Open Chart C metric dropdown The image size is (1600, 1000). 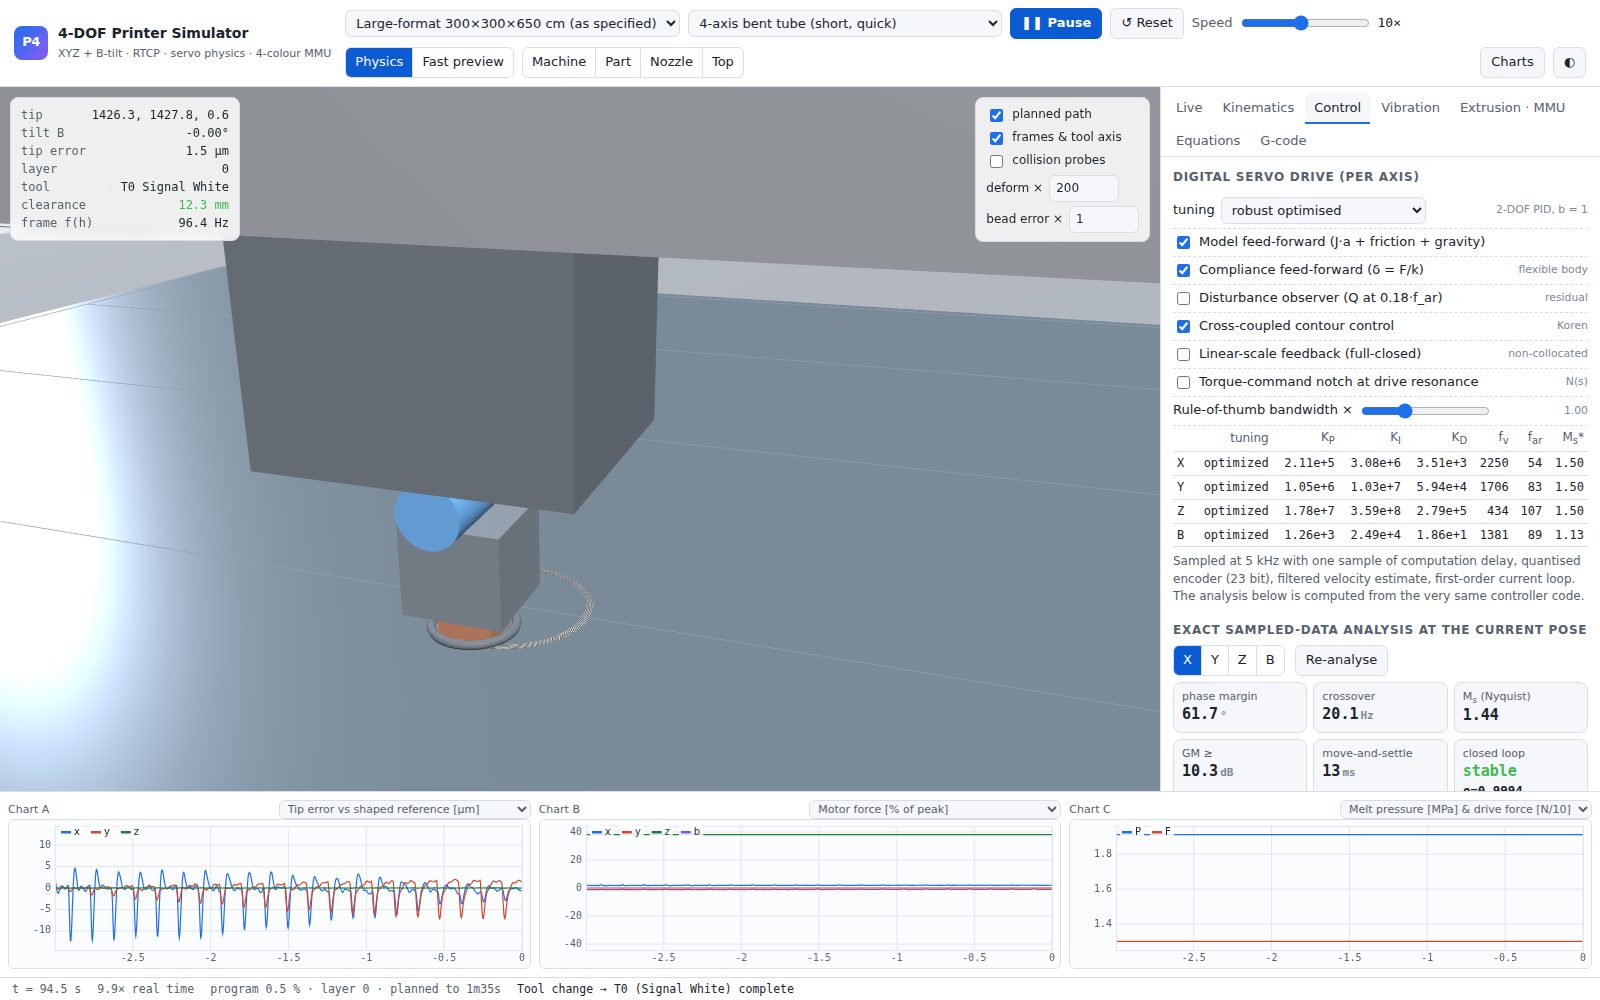1465,809
